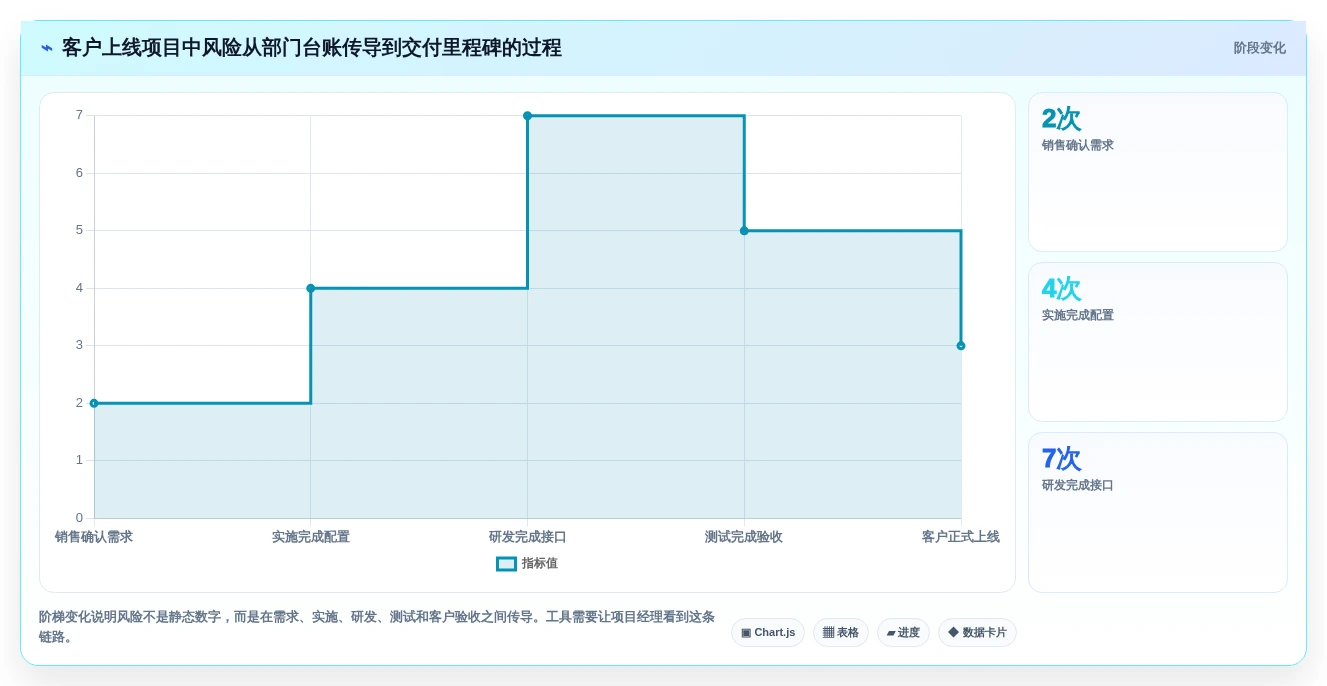Click the data point at 客户正式上线

tap(961, 346)
